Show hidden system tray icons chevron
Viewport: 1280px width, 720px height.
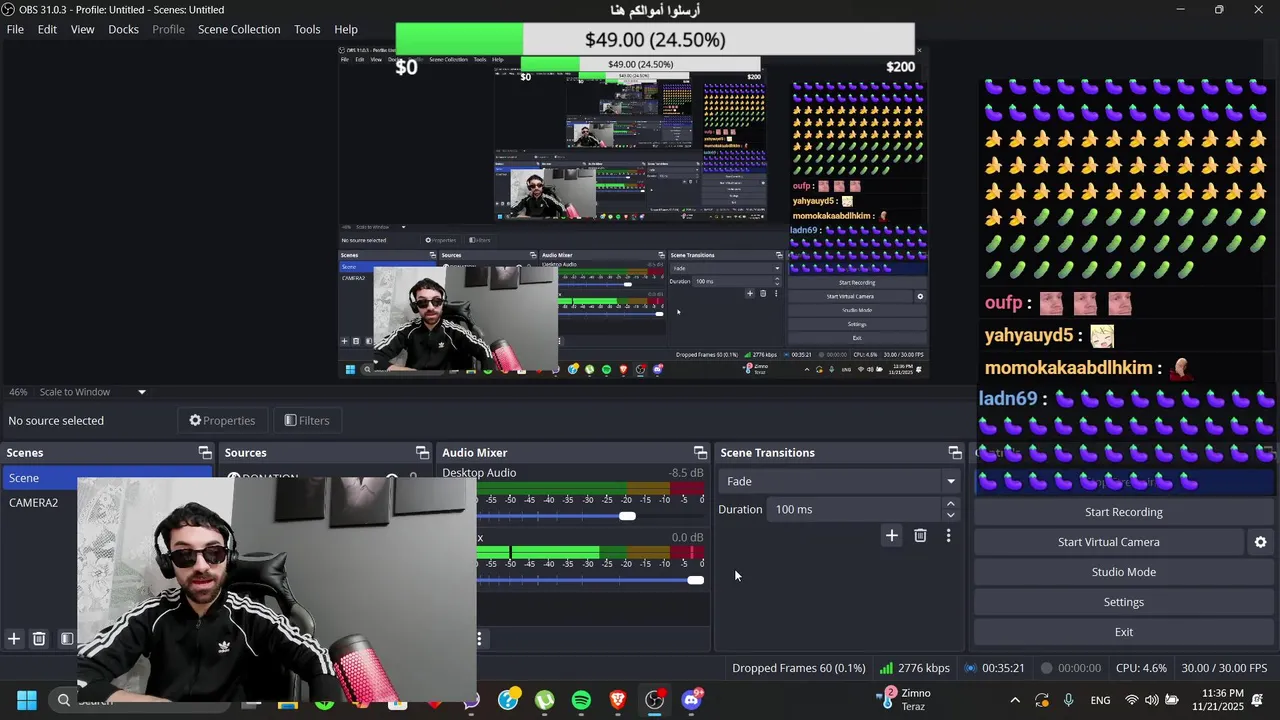coord(1015,700)
